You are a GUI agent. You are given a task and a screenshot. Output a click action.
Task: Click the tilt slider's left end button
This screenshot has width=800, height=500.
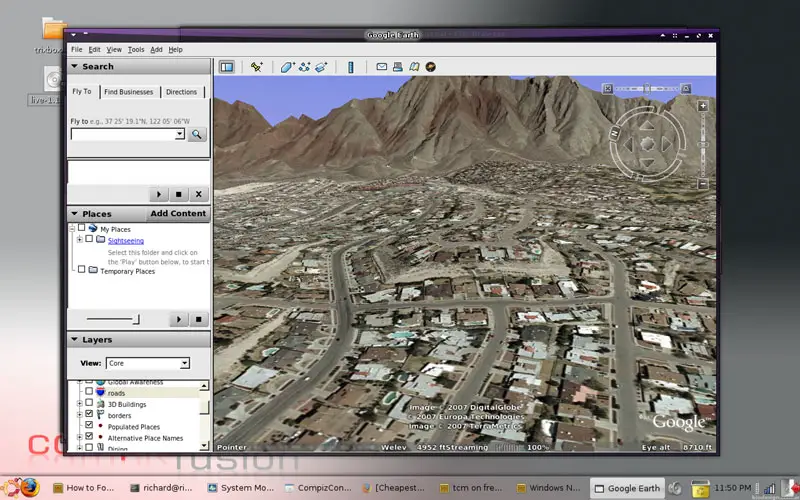click(608, 88)
